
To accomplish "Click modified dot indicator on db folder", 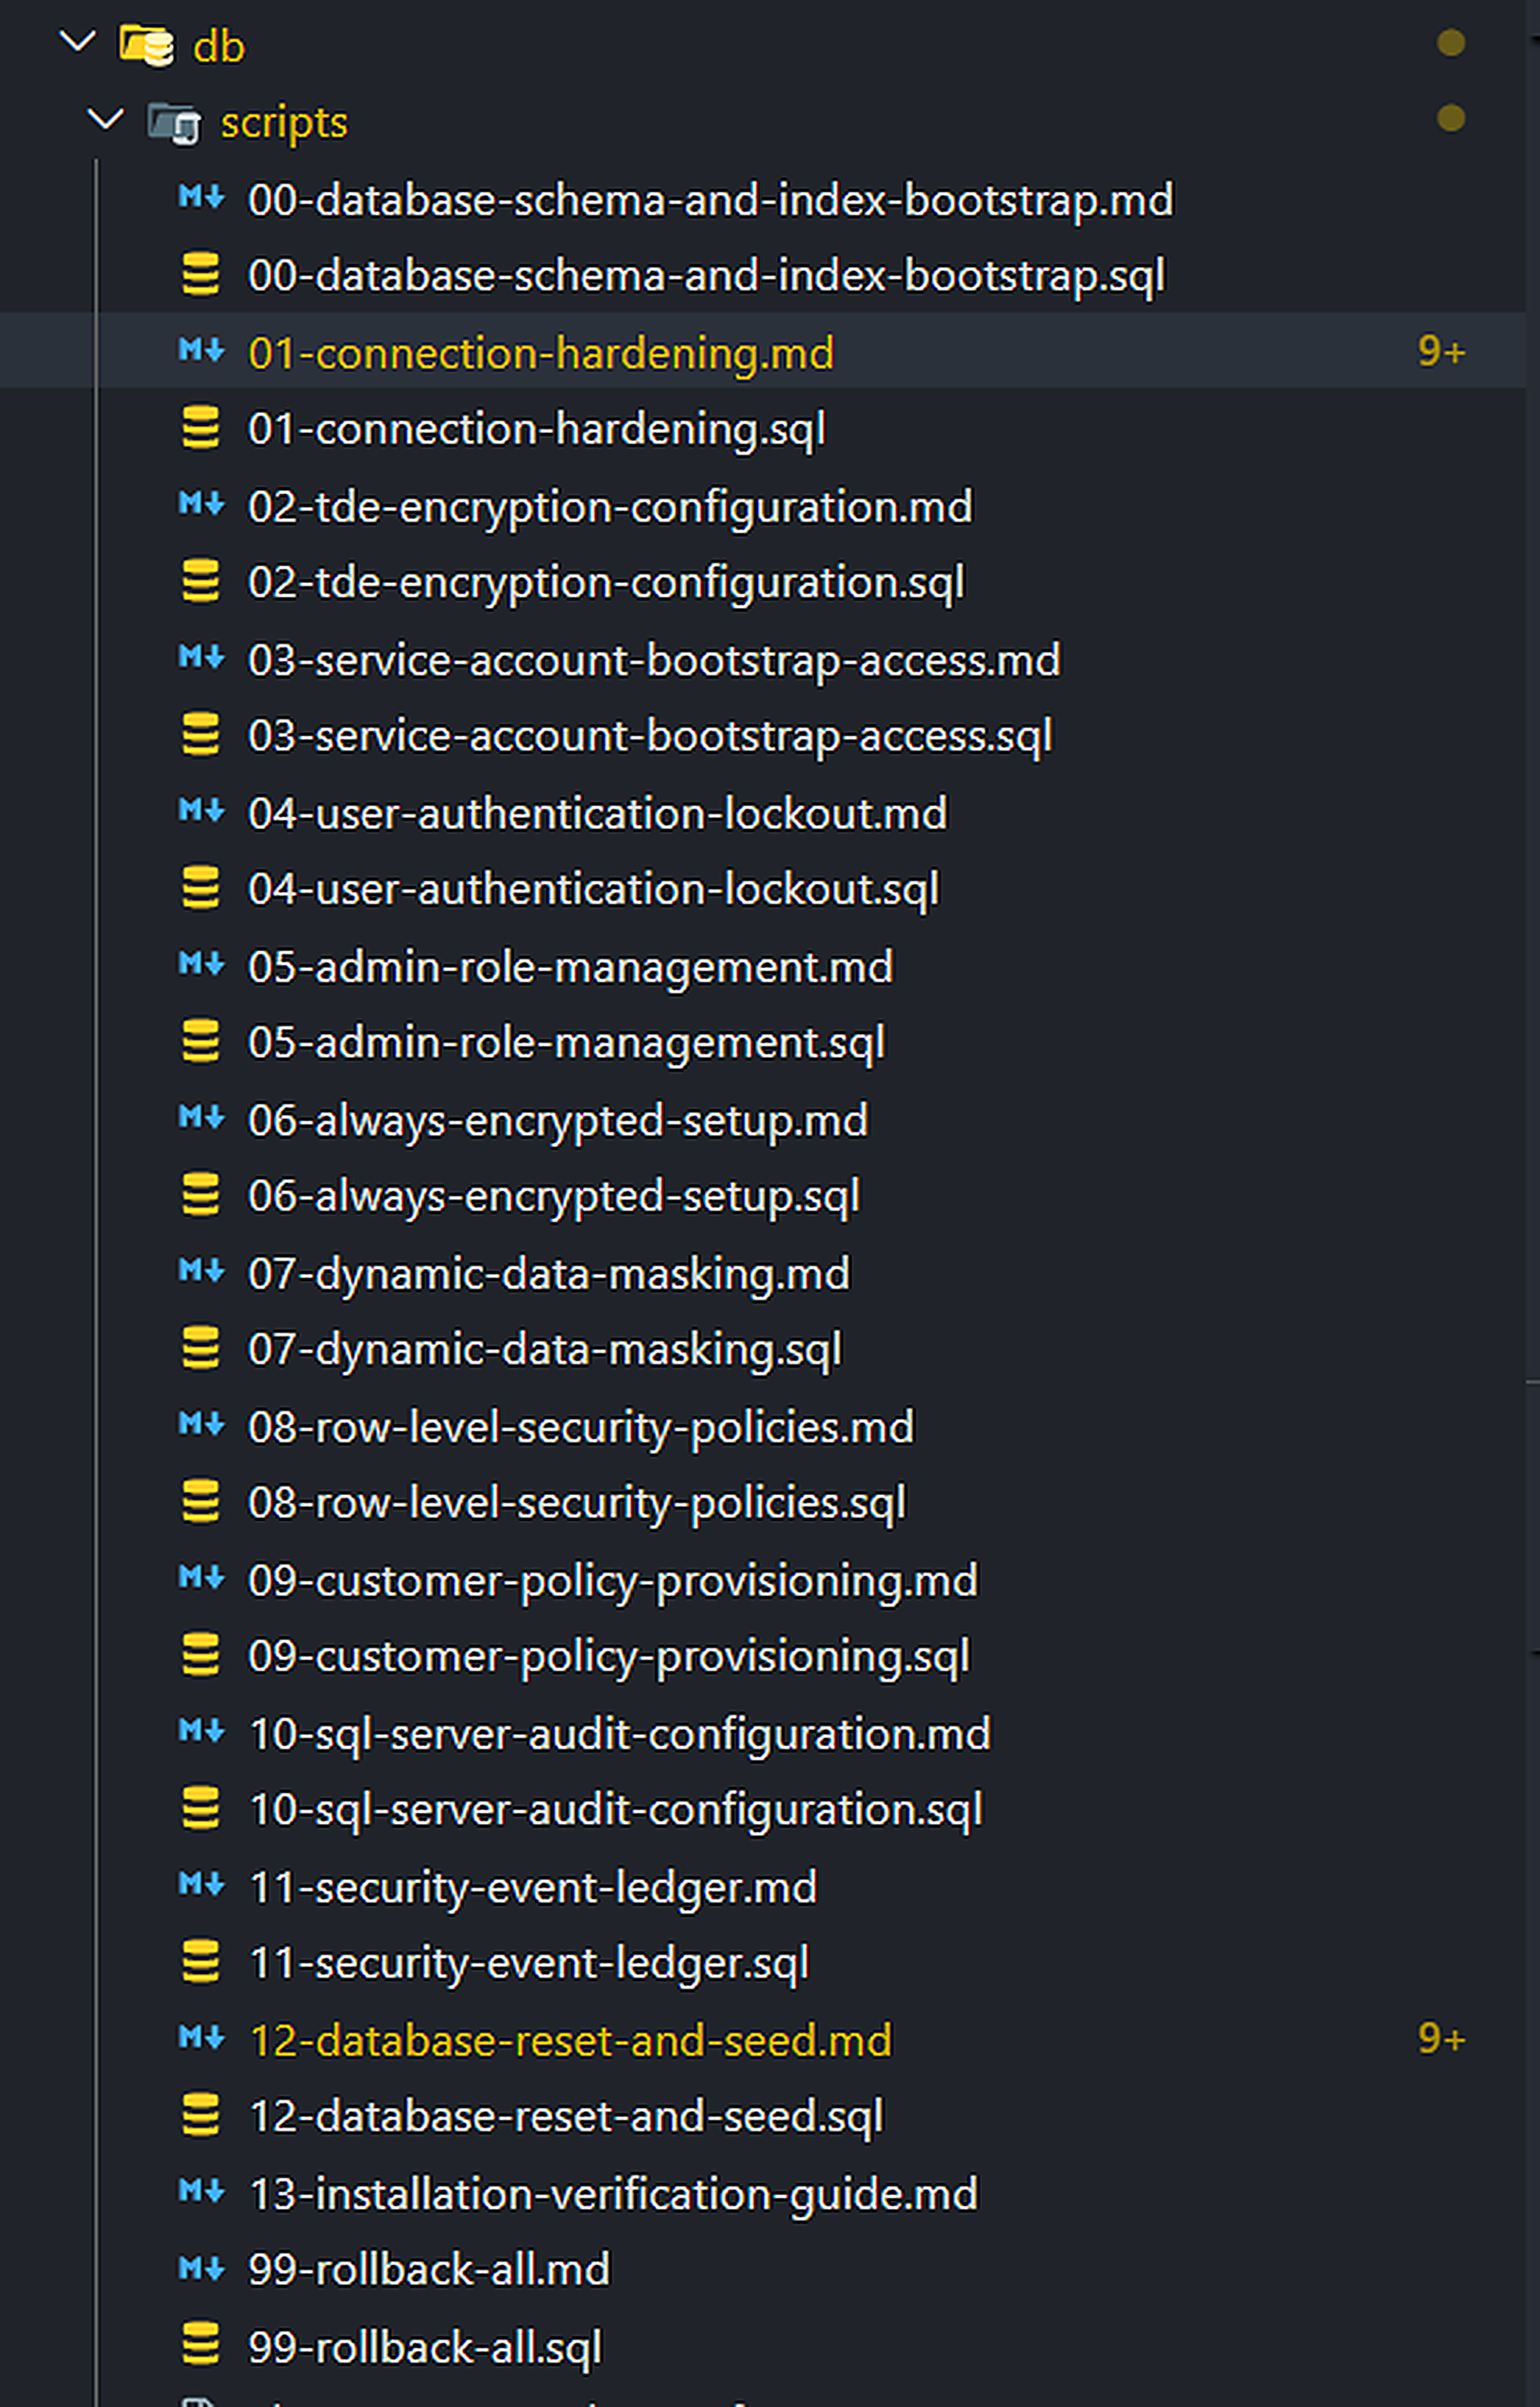I will [x=1451, y=43].
